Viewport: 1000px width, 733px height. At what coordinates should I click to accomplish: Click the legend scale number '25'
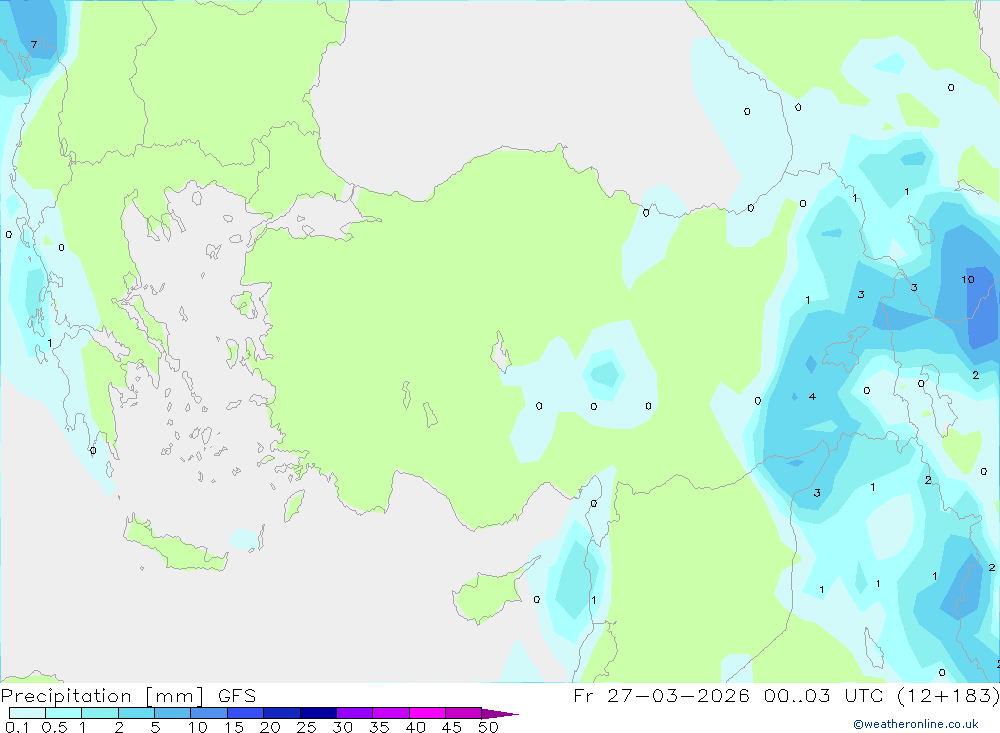click(x=306, y=727)
